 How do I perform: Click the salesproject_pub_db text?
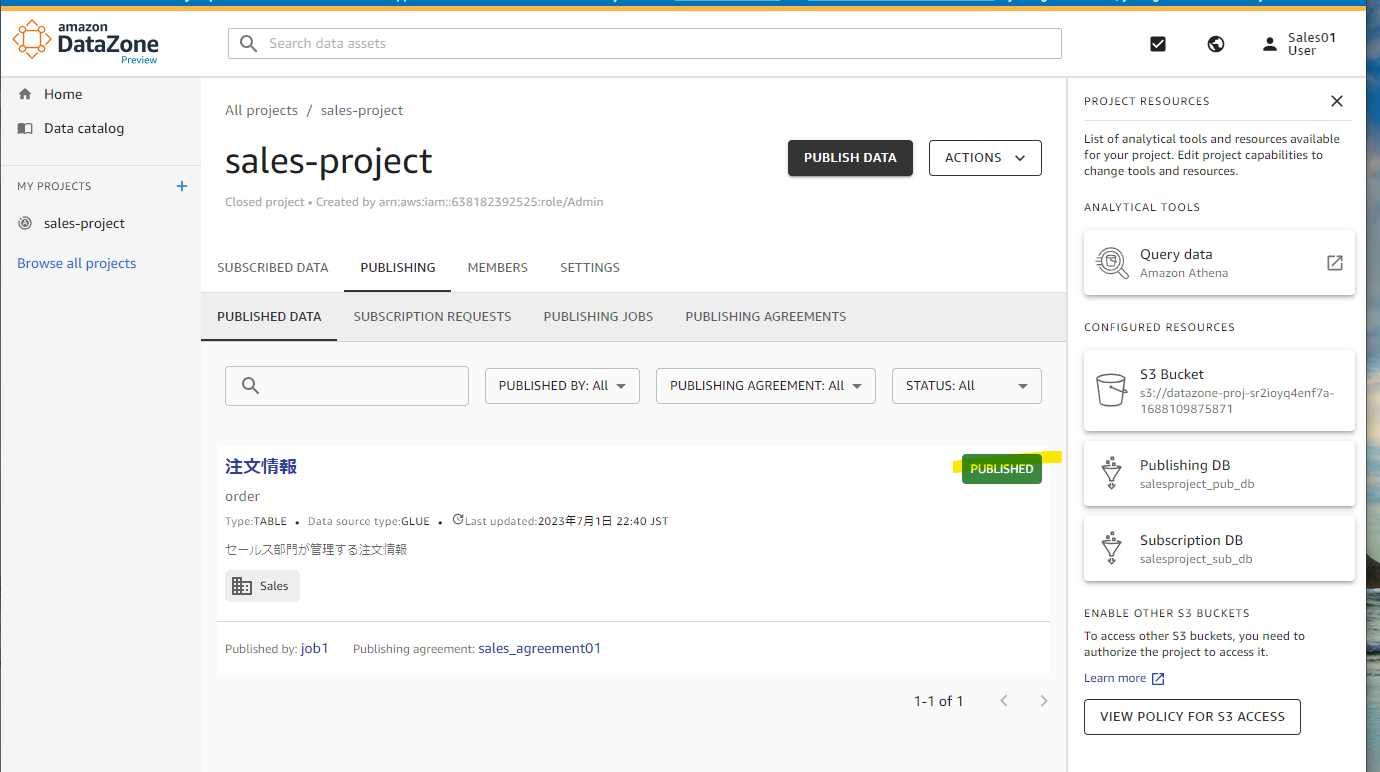coord(1197,484)
